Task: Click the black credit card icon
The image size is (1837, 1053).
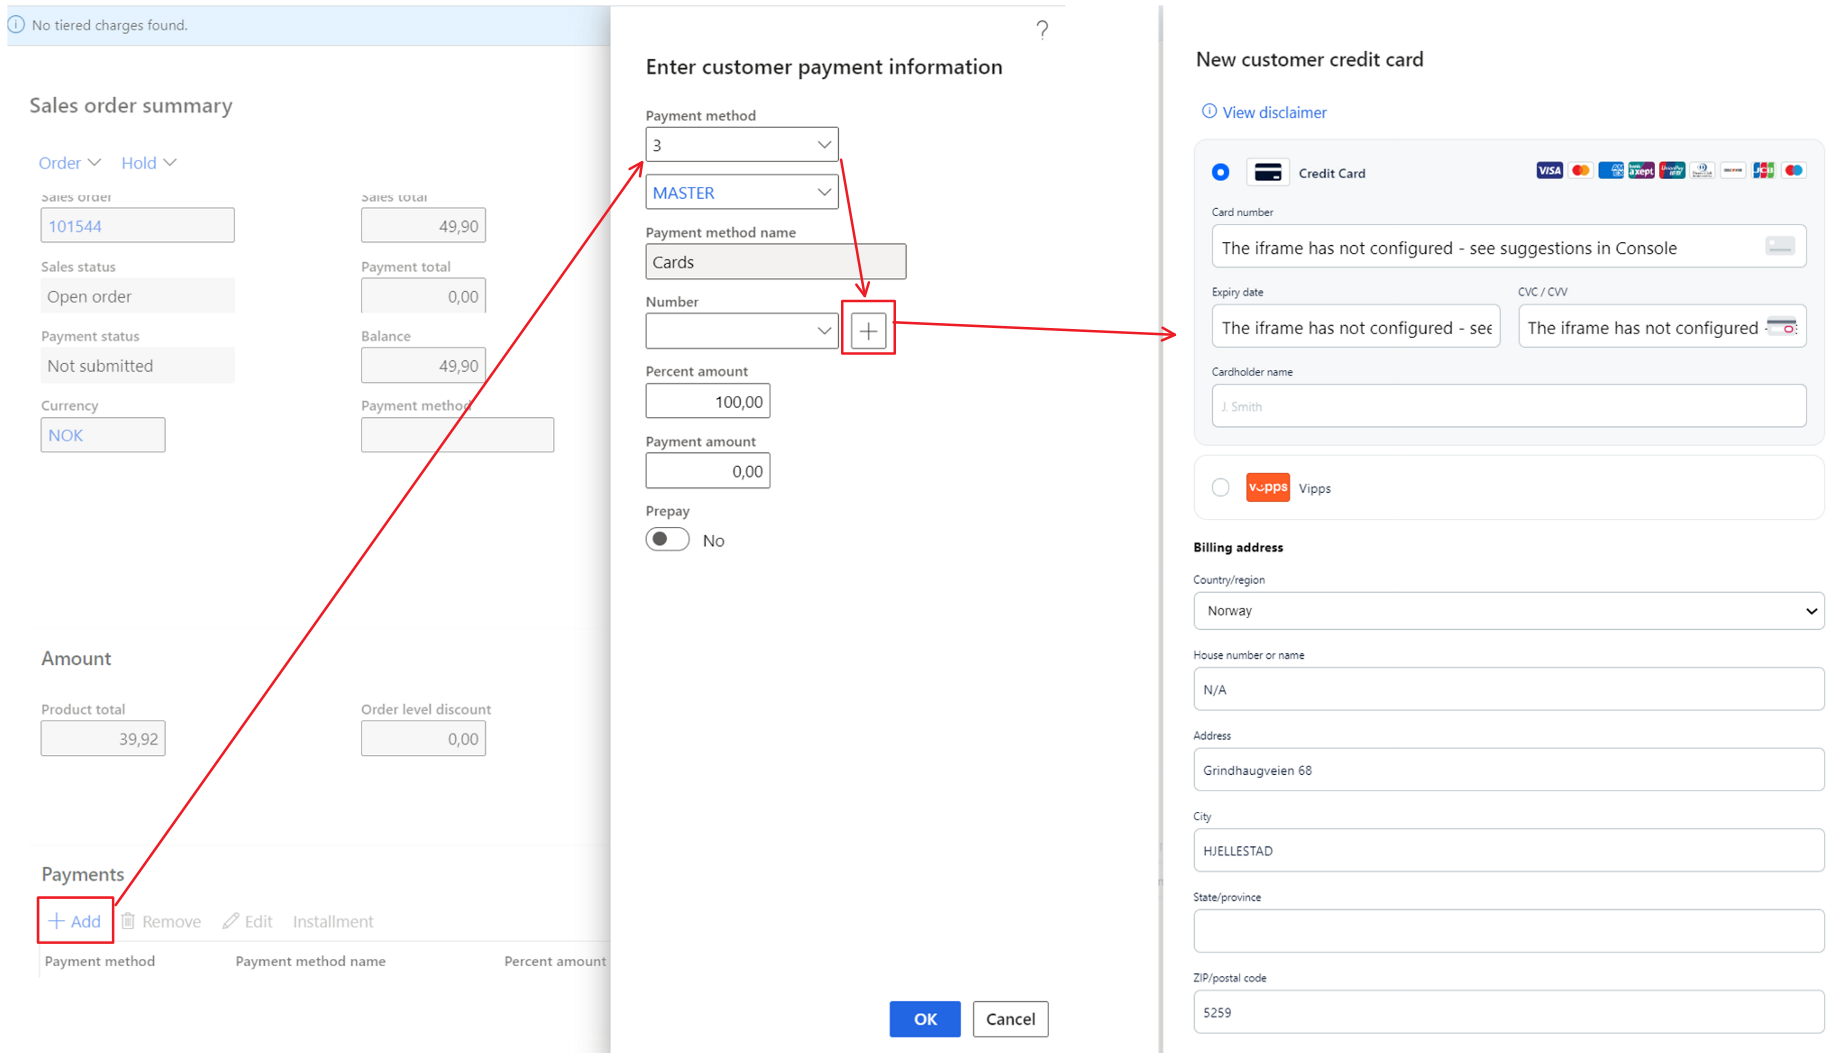Action: (1267, 173)
